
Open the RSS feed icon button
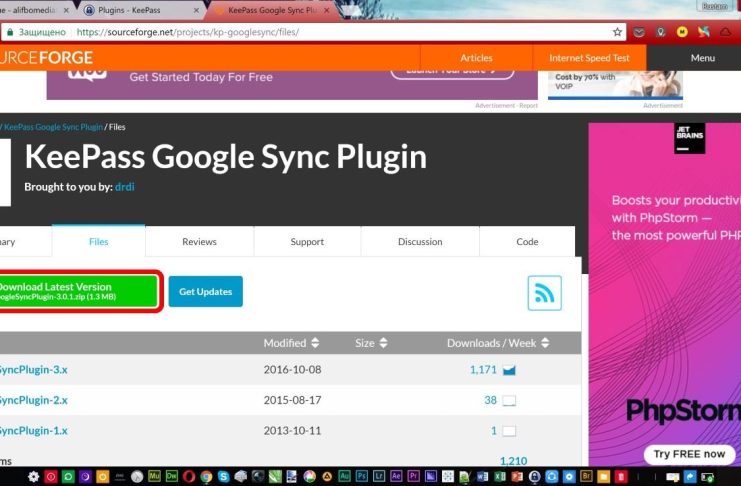(x=544, y=293)
